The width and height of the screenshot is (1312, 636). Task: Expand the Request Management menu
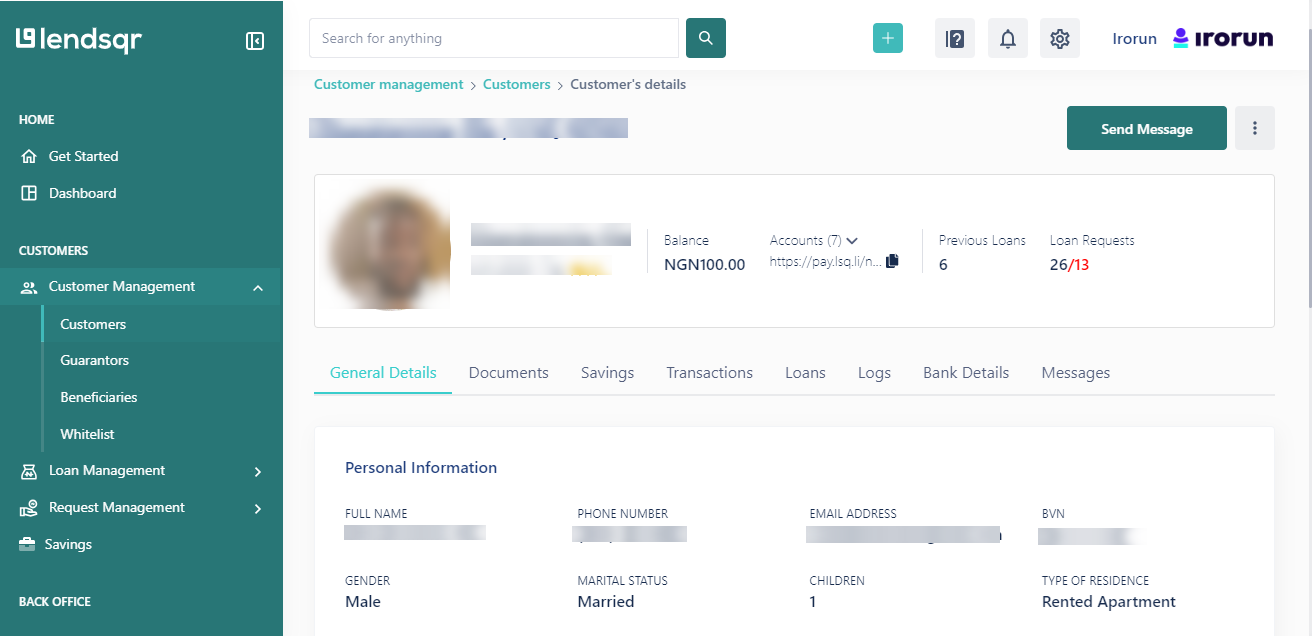[117, 507]
